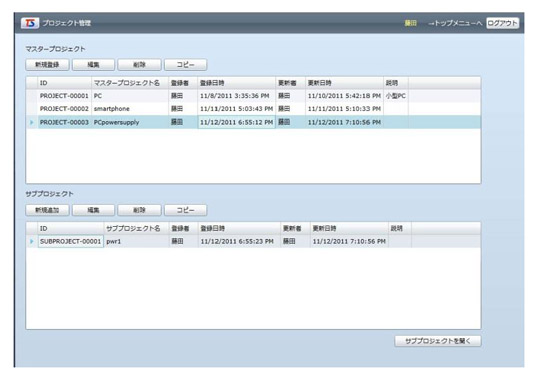Image resolution: width=540 pixels, height=381 pixels.
Task: Click the row arrow indicator beside SUBPROJECT-00001
Action: pyautogui.click(x=32, y=241)
